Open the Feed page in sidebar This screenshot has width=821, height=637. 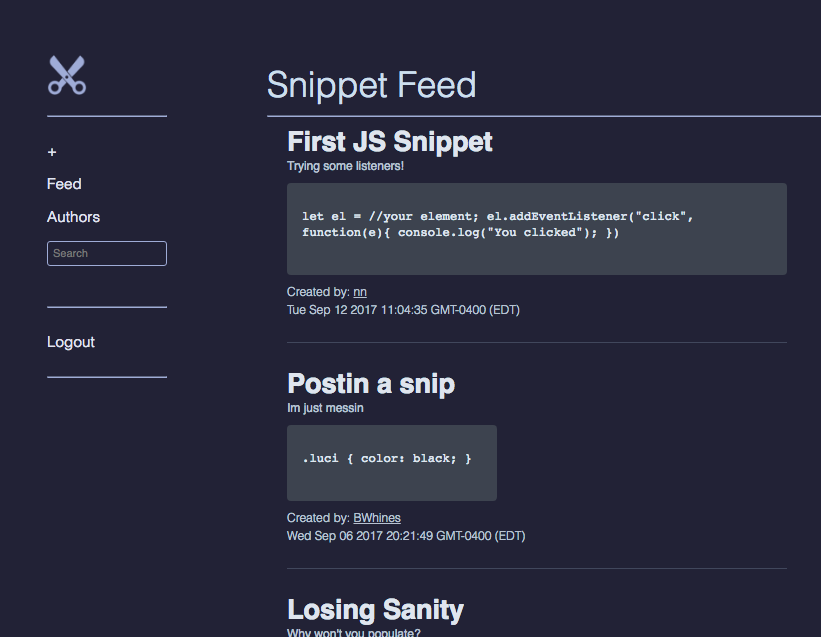pyautogui.click(x=64, y=184)
